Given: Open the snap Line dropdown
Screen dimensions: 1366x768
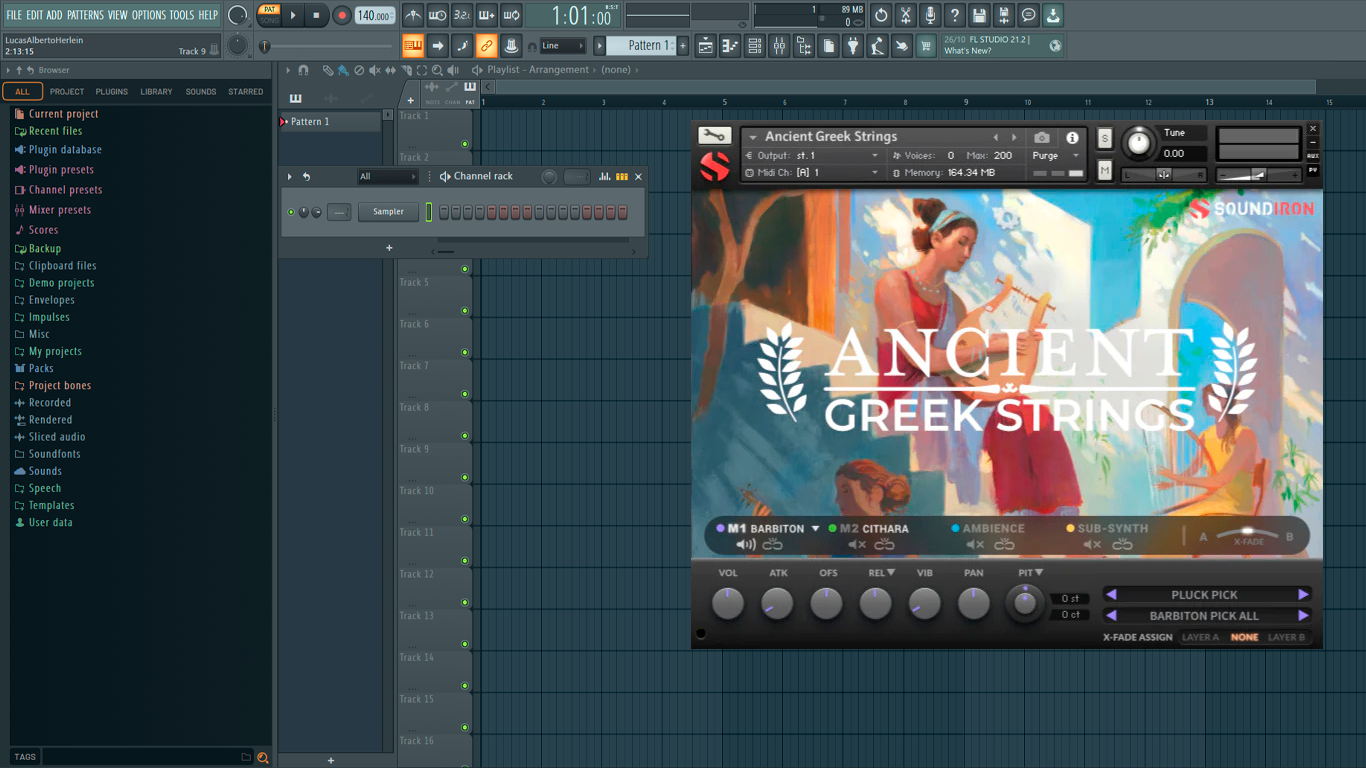Looking at the screenshot, I should (562, 46).
